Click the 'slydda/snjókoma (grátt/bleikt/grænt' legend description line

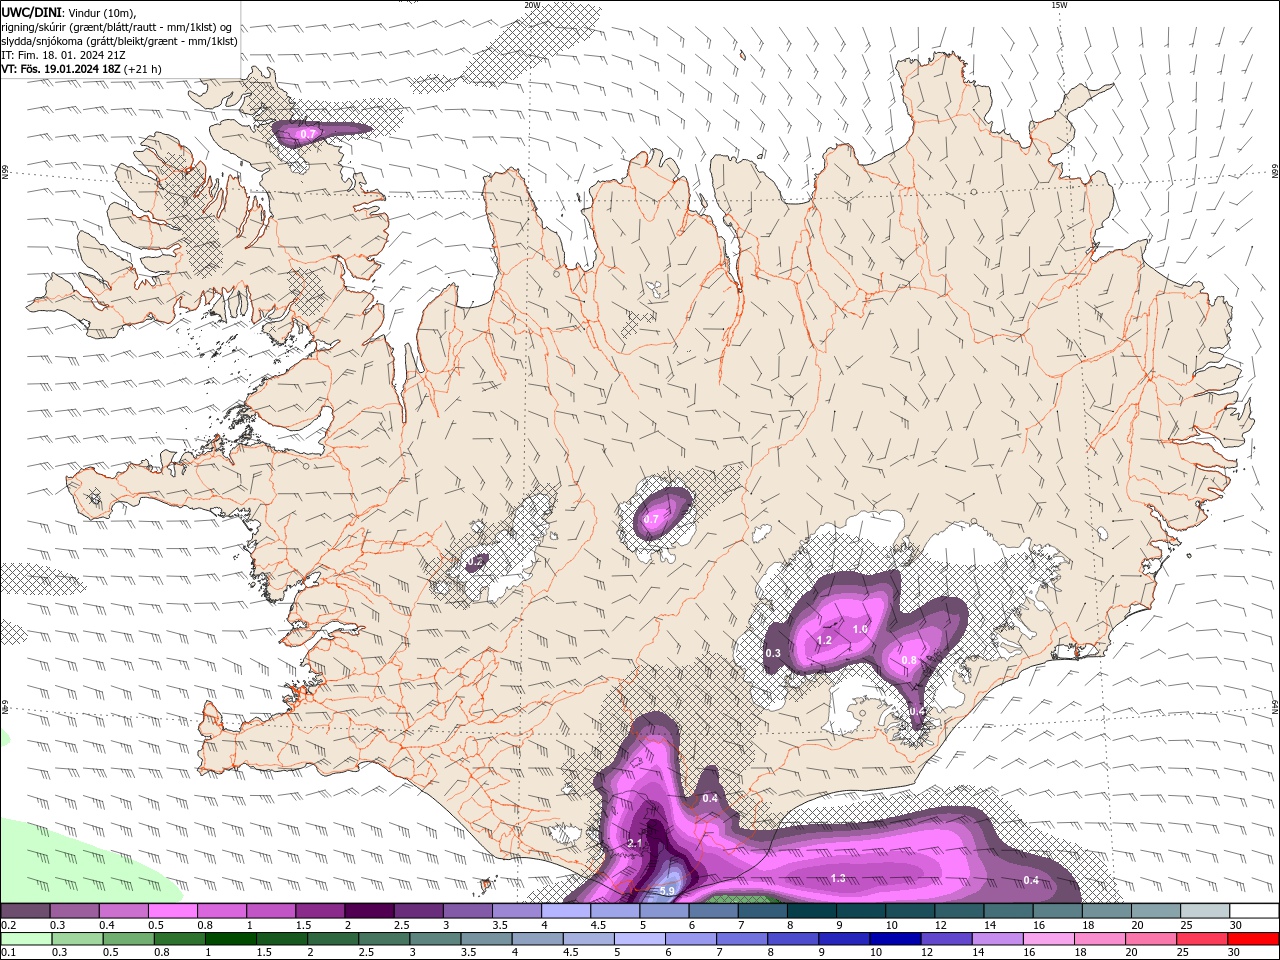[119, 41]
